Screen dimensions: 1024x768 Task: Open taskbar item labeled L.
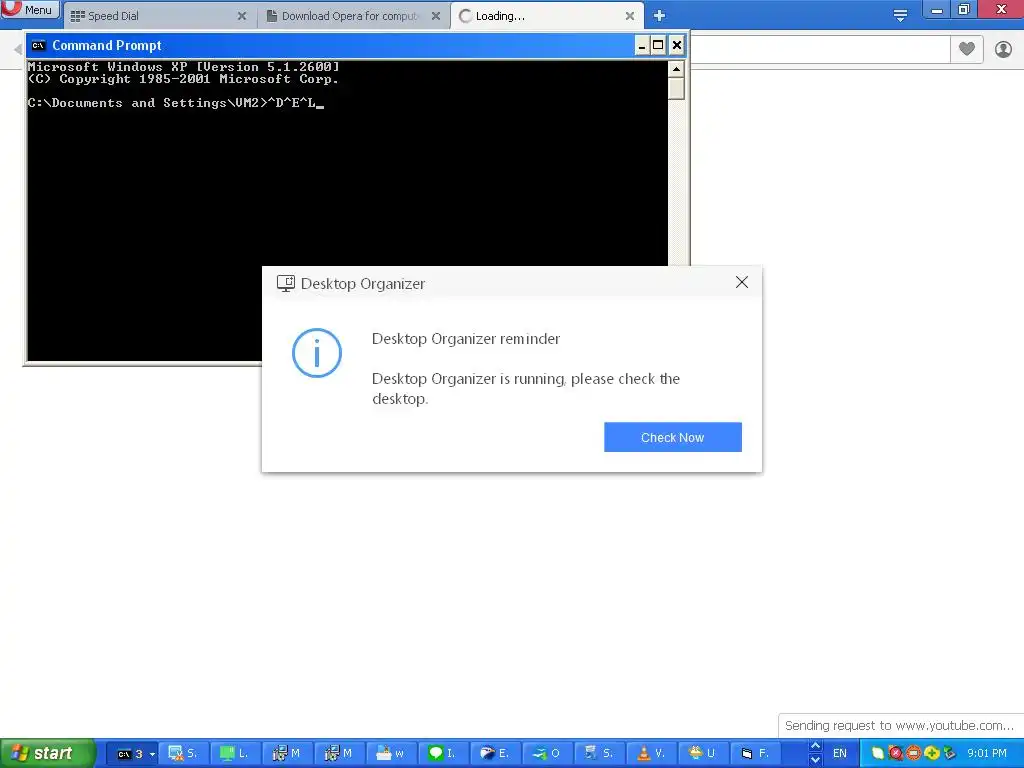coord(234,754)
